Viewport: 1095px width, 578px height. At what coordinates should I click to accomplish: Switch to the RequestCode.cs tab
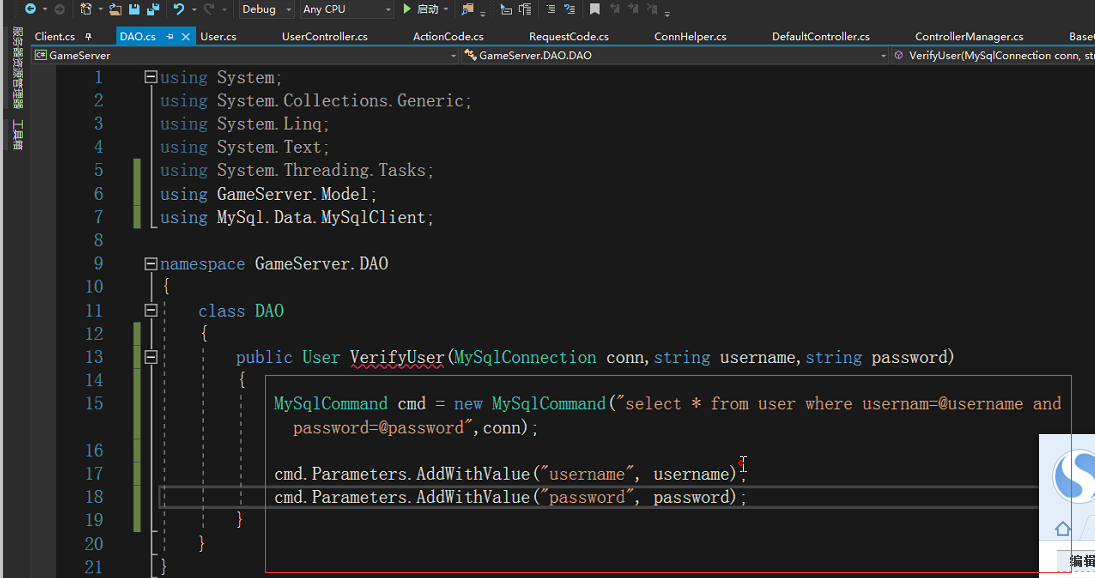pos(568,36)
